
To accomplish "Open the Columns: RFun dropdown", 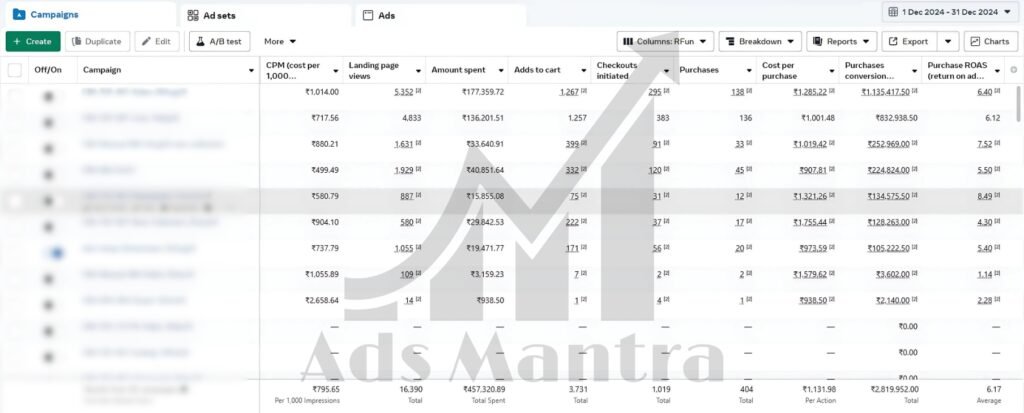I will point(665,42).
